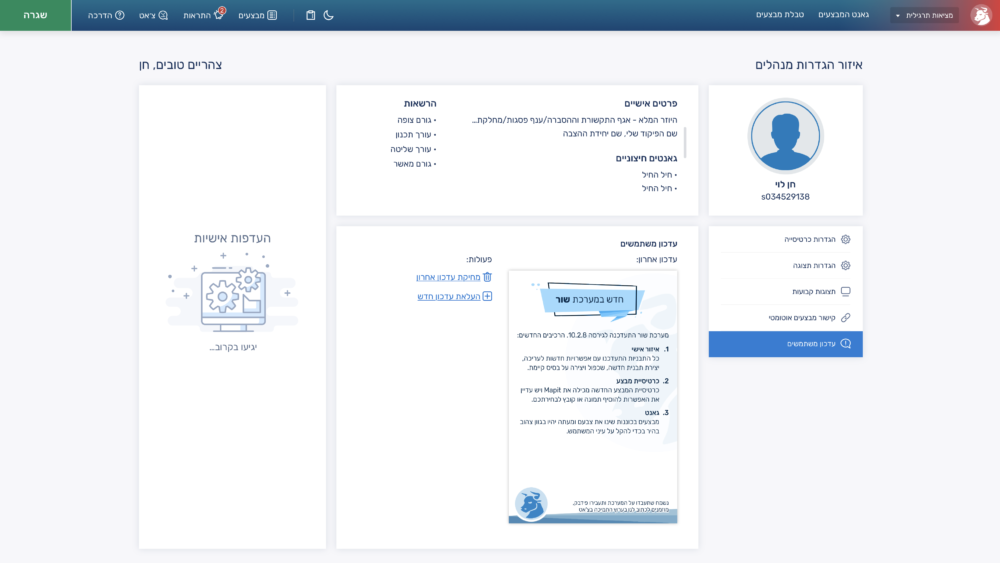Click the monitor icon beside תצוגות קבועות
This screenshot has width=1000, height=563.
[x=846, y=291]
